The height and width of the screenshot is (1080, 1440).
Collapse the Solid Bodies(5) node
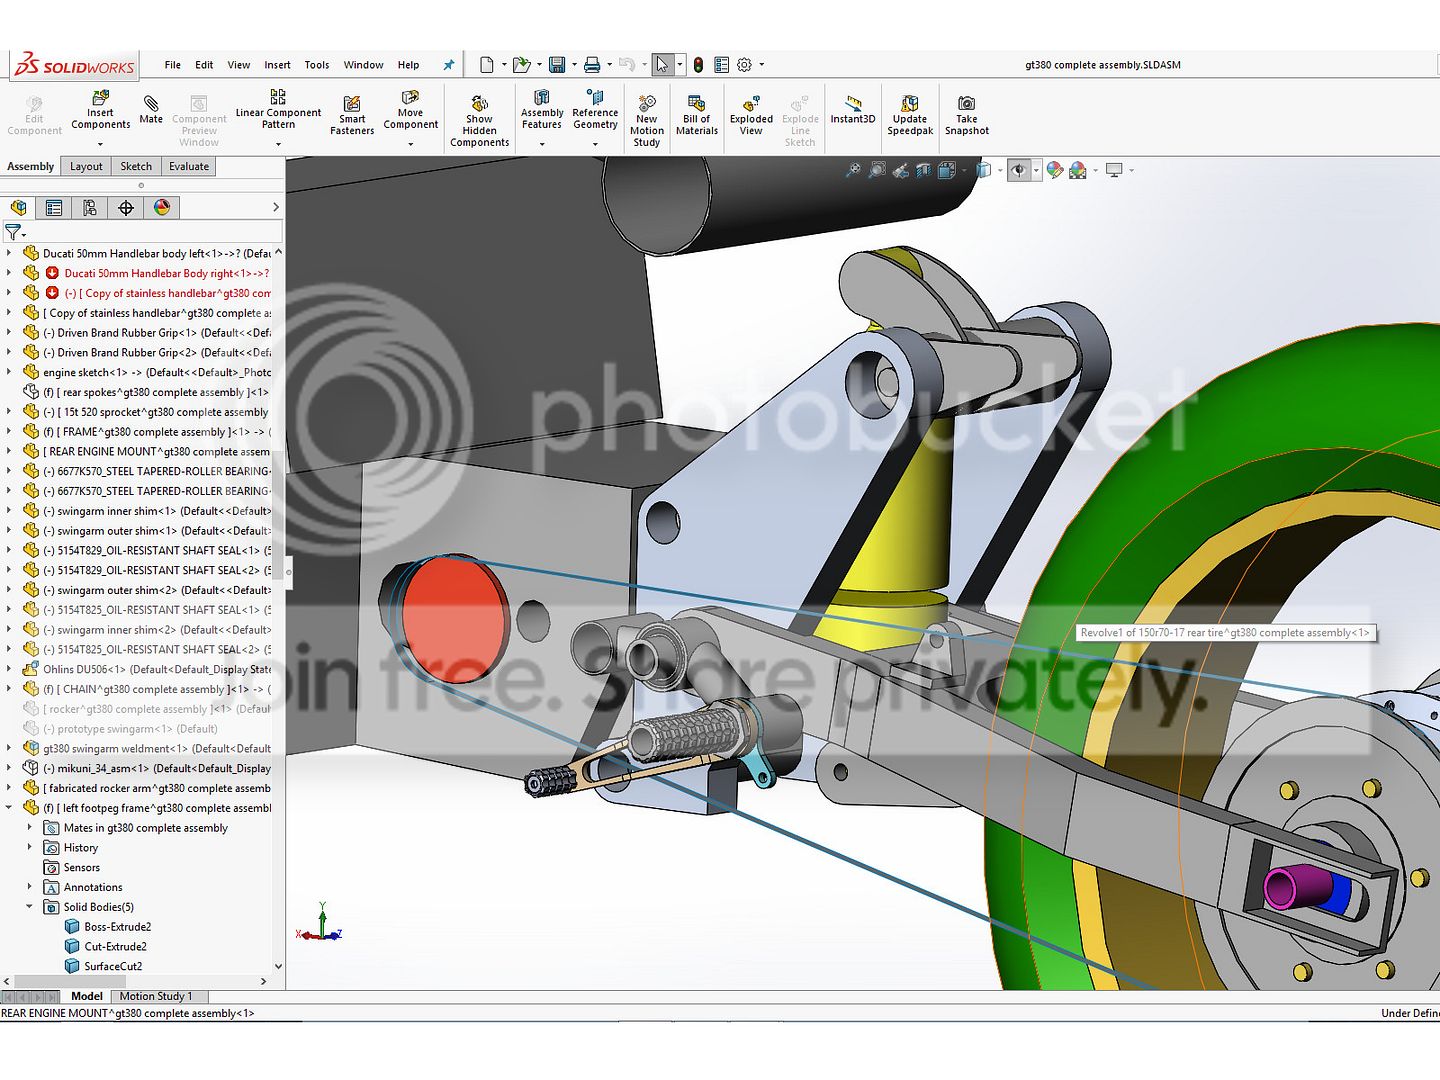(x=29, y=907)
